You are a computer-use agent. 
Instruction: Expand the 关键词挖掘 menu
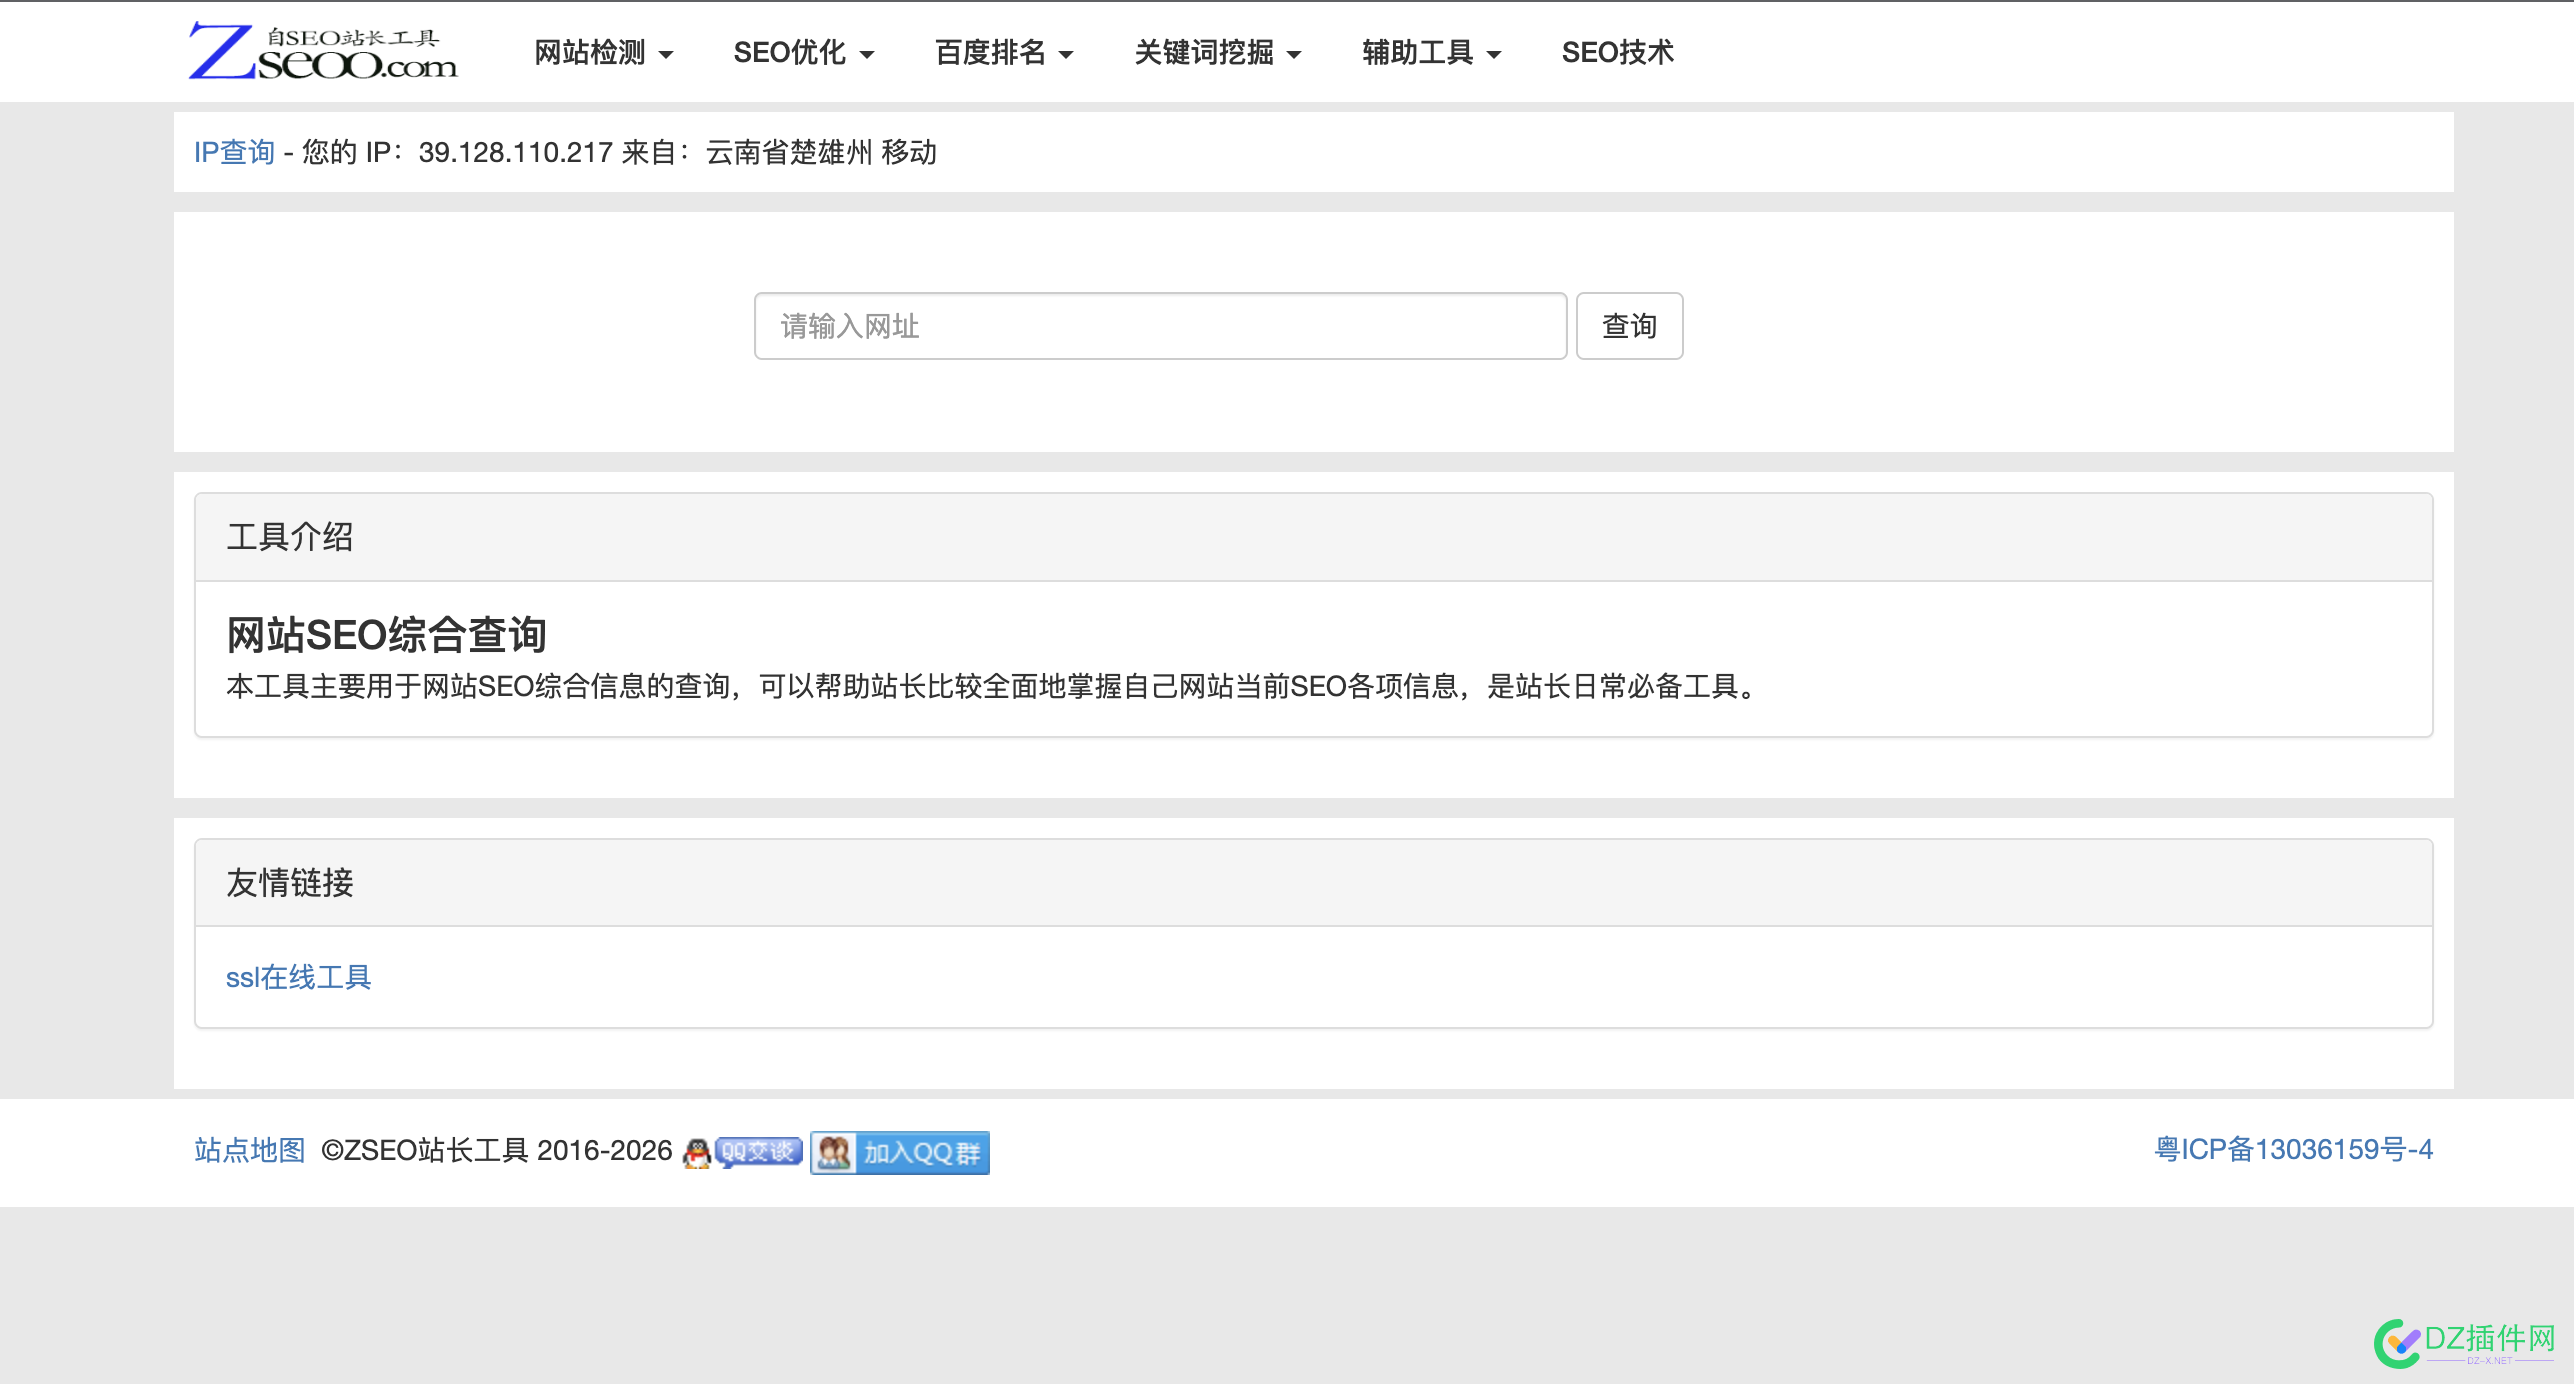[1218, 52]
